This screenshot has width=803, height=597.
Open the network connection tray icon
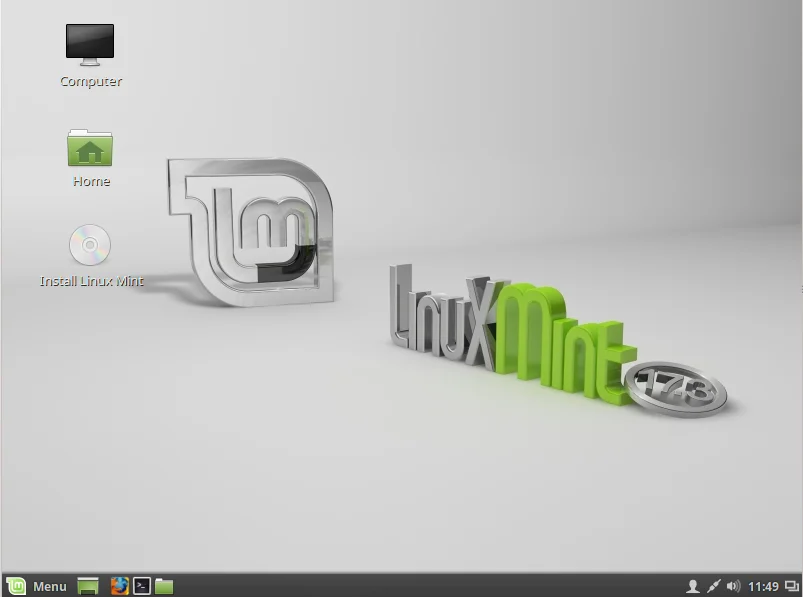tap(713, 586)
